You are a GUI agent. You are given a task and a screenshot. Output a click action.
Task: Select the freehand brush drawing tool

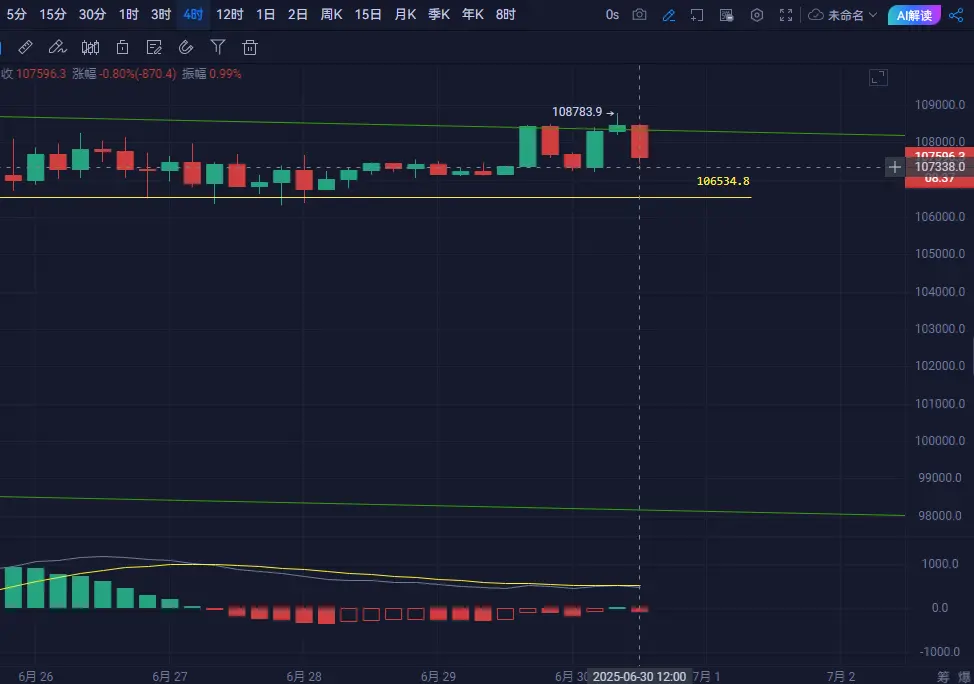point(57,47)
